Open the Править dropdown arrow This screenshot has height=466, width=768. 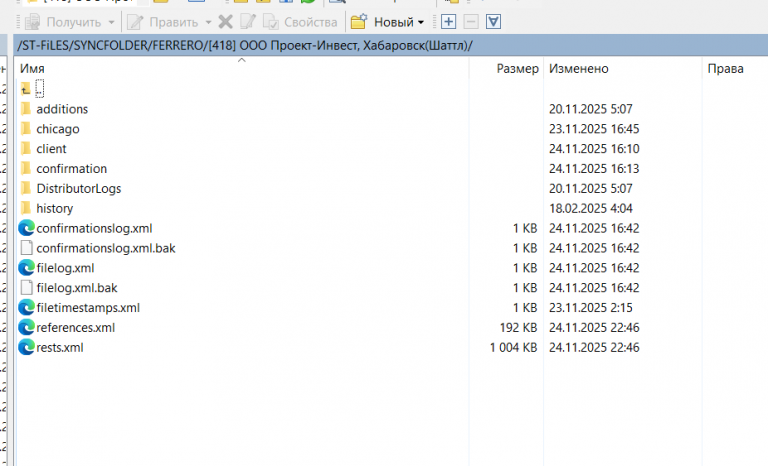[208, 23]
